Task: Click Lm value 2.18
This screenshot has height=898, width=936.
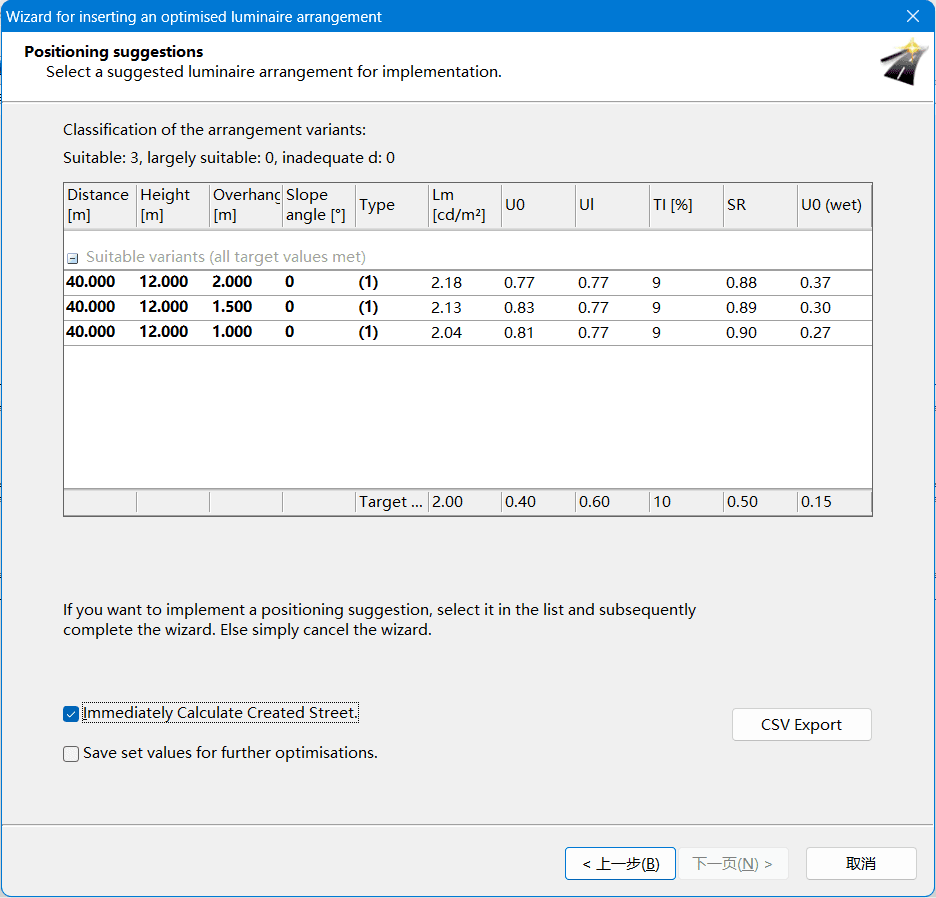Action: (447, 283)
